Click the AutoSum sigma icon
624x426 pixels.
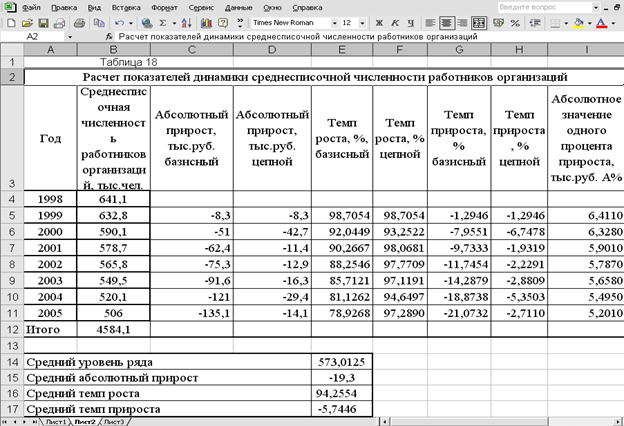pos(163,21)
